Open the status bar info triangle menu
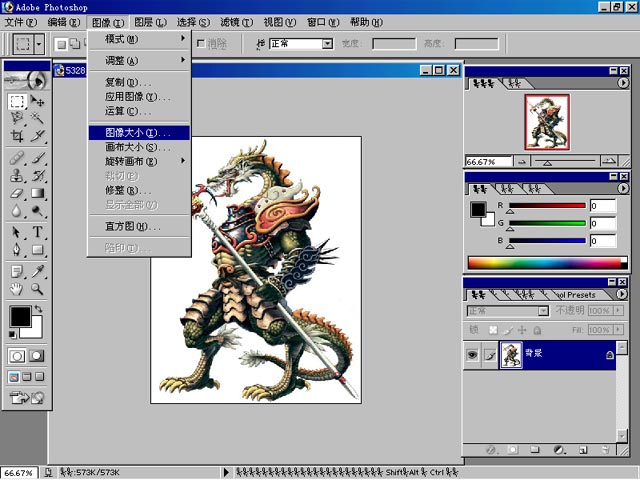Viewport: 640px width, 480px height. (226, 473)
